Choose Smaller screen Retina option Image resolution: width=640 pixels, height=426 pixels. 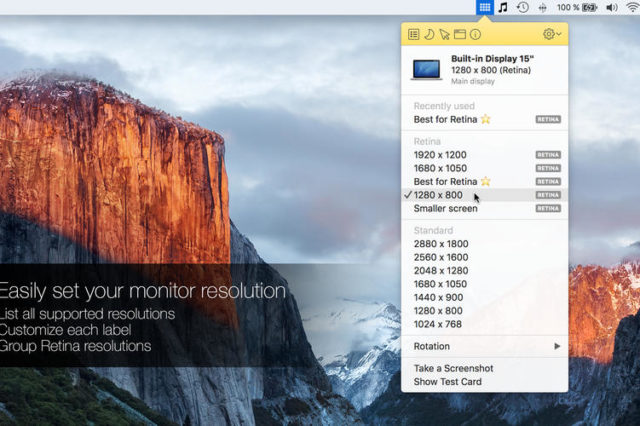445,208
